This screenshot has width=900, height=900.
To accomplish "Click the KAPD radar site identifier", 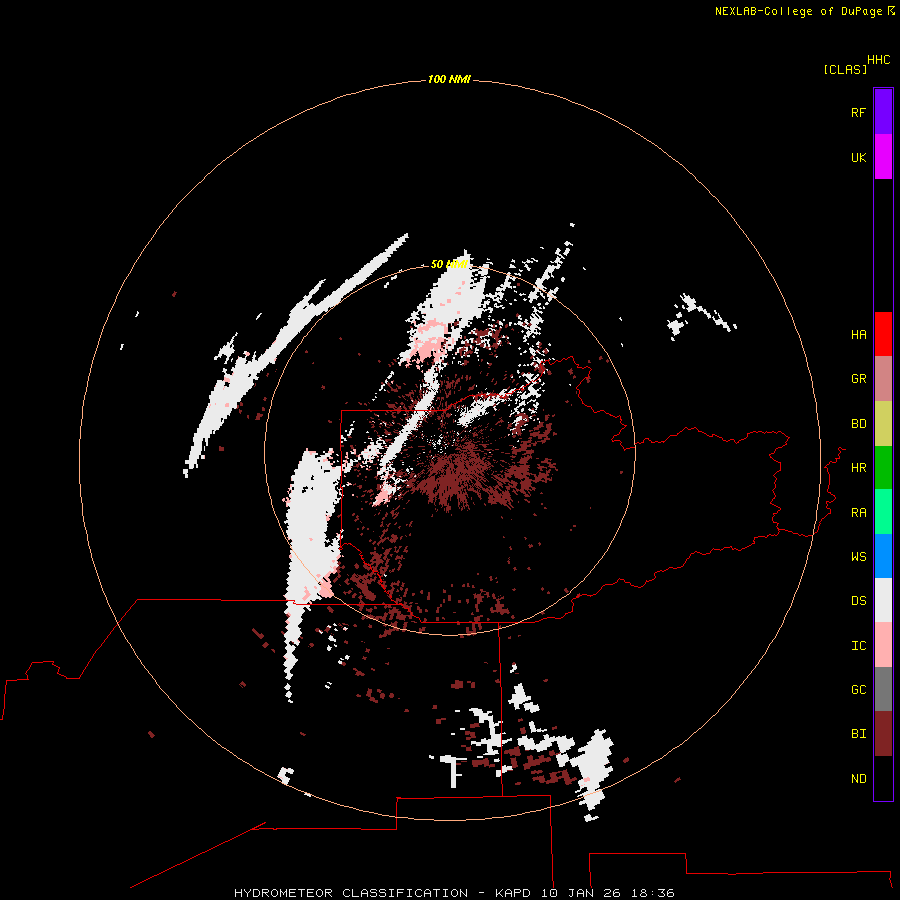I will click(514, 893).
